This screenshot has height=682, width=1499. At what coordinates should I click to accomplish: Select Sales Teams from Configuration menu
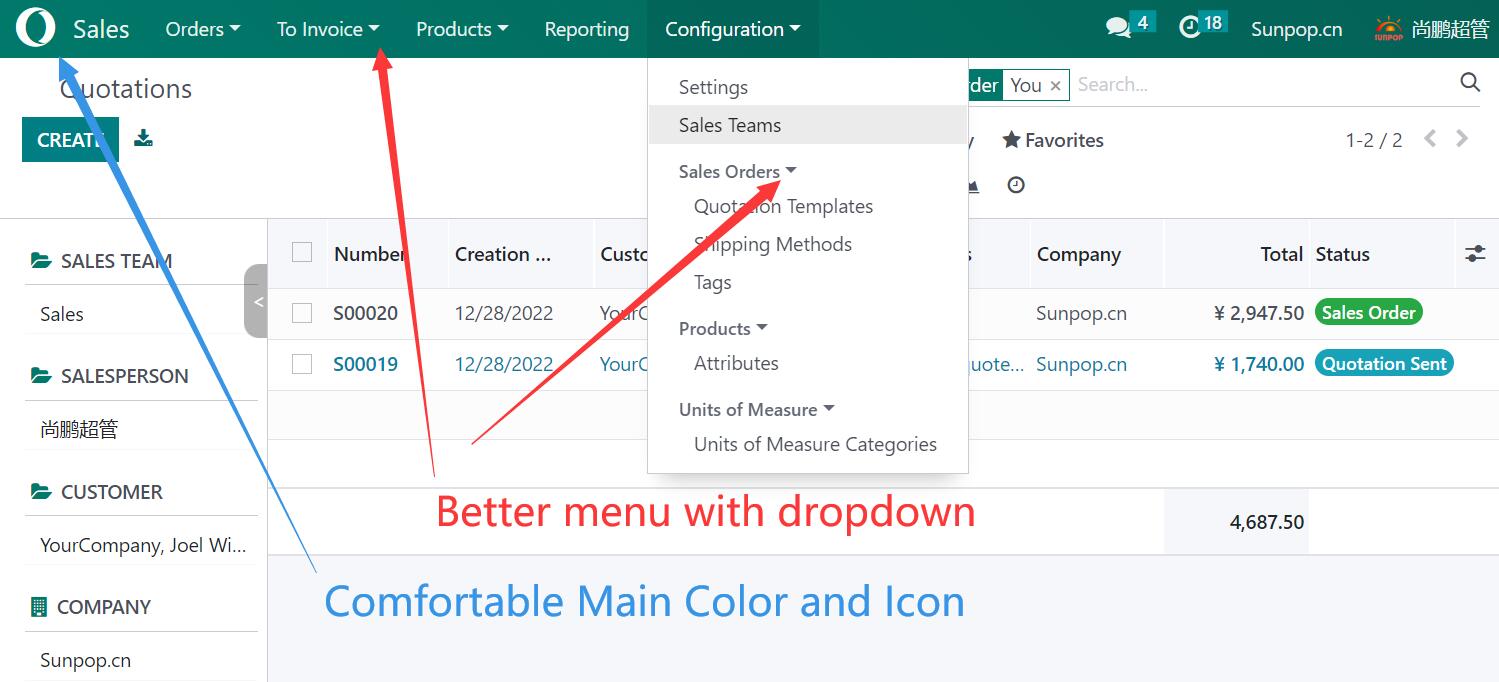click(x=730, y=125)
